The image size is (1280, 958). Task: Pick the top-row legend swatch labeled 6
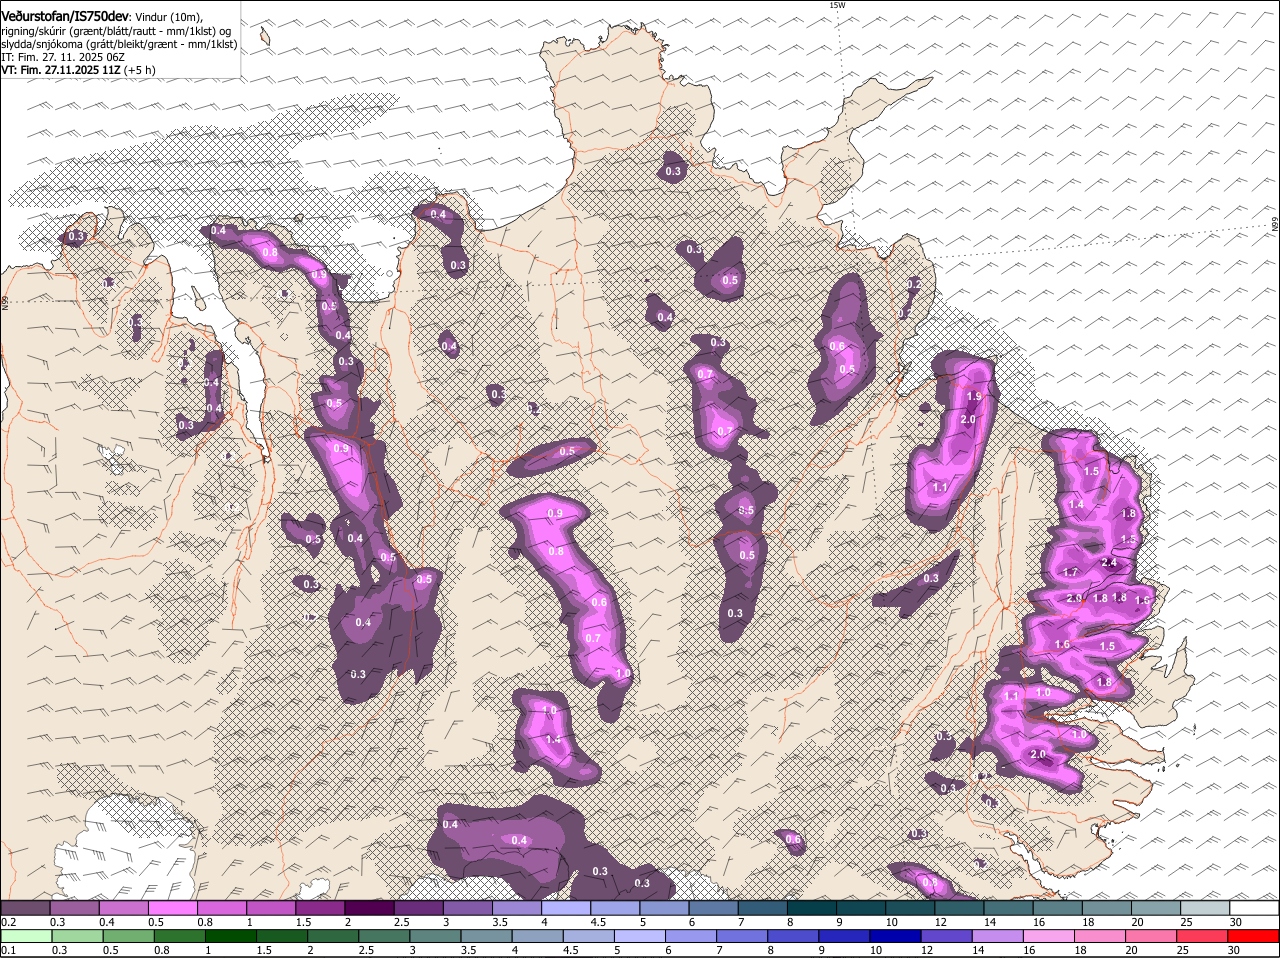pyautogui.click(x=714, y=908)
